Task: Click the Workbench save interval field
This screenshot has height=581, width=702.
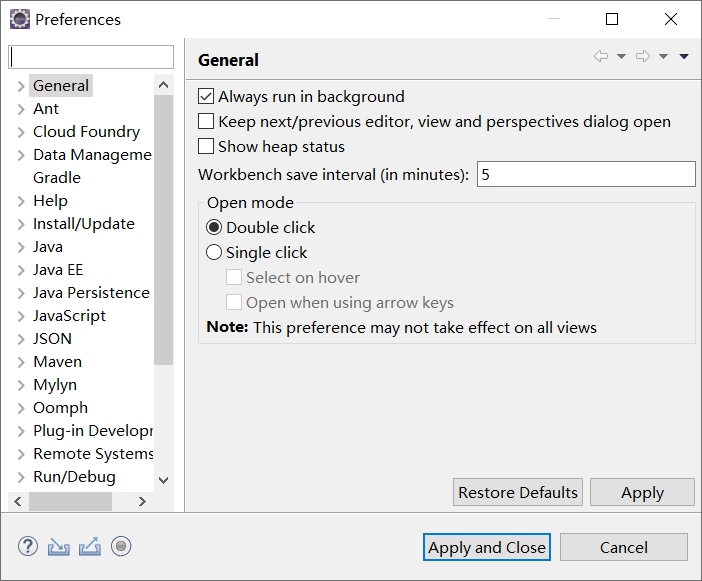Action: pyautogui.click(x=586, y=175)
